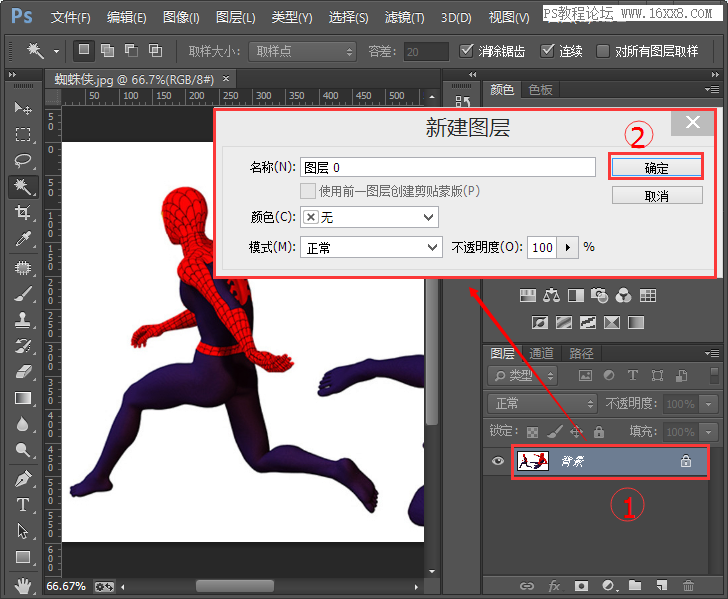Switch to the Channels (通道) tab
Image resolution: width=728 pixels, height=599 pixels.
point(541,354)
